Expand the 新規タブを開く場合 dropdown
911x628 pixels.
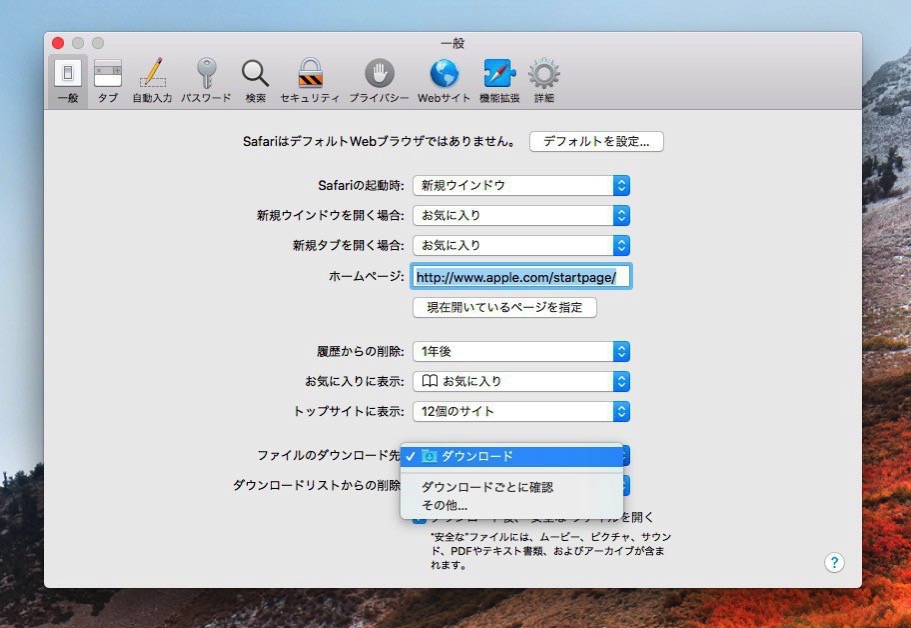(x=521, y=245)
